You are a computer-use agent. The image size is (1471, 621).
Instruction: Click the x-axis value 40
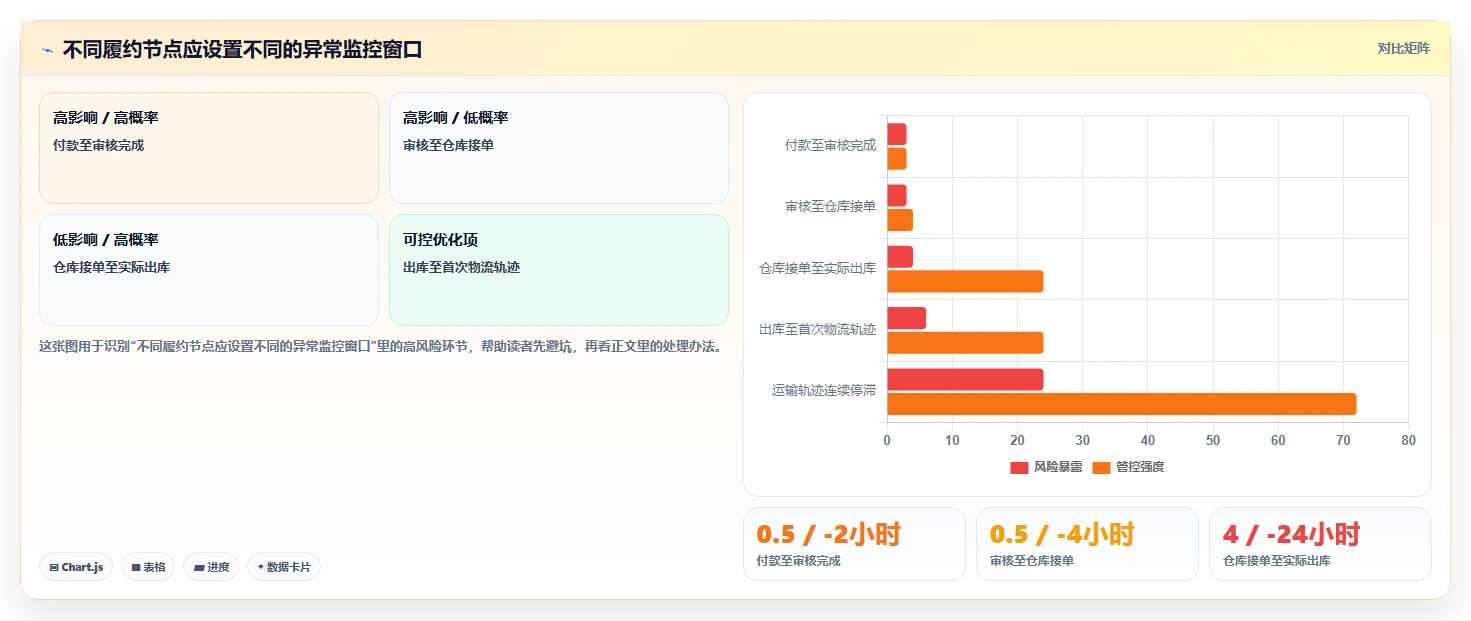pyautogui.click(x=1147, y=440)
